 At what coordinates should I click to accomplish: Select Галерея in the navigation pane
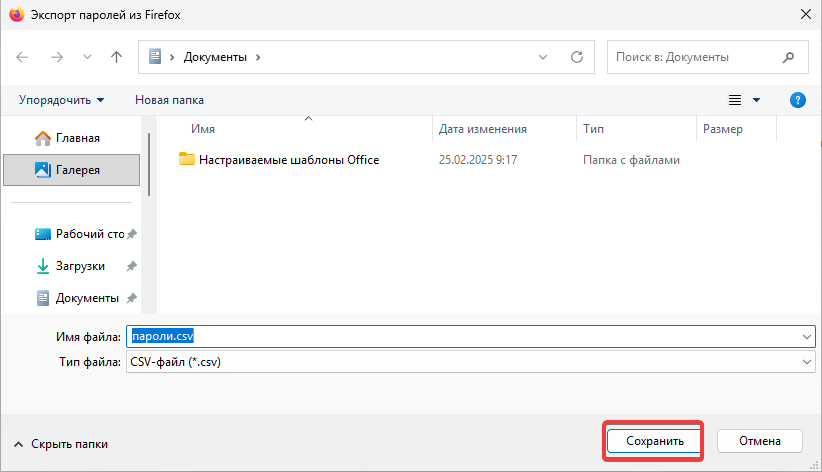76,170
